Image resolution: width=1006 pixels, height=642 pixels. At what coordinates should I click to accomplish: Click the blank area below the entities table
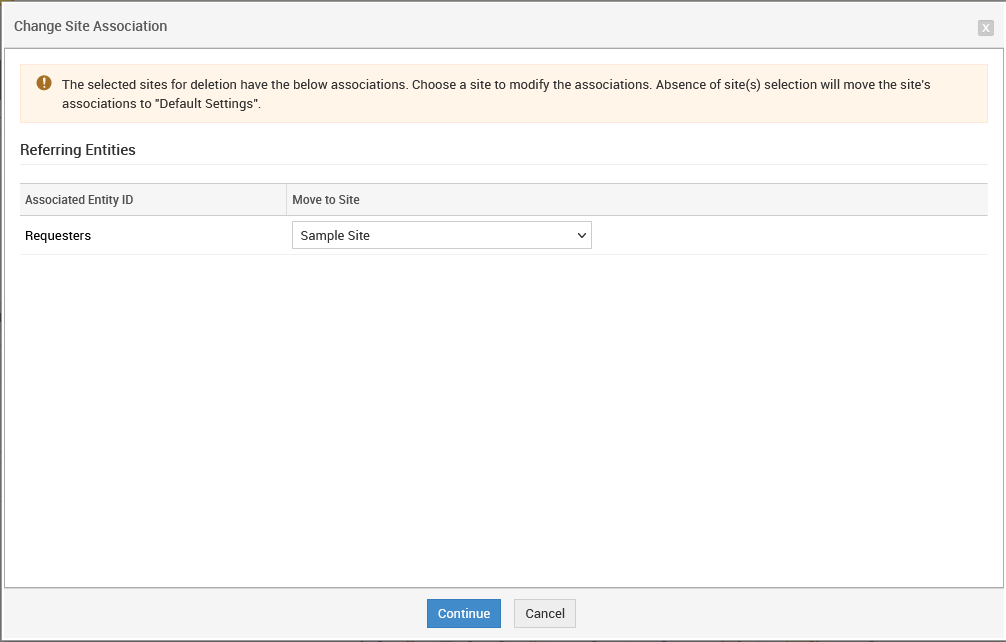[x=500, y=420]
